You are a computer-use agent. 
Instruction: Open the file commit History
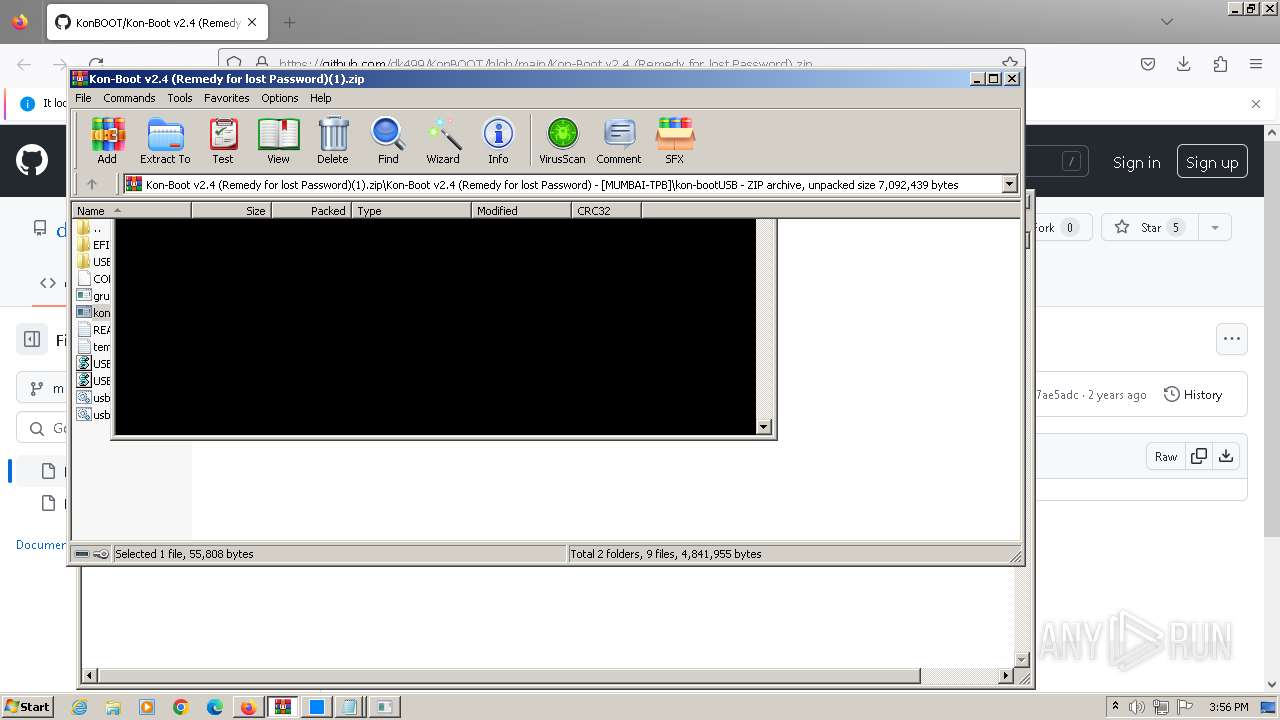[x=1193, y=395]
